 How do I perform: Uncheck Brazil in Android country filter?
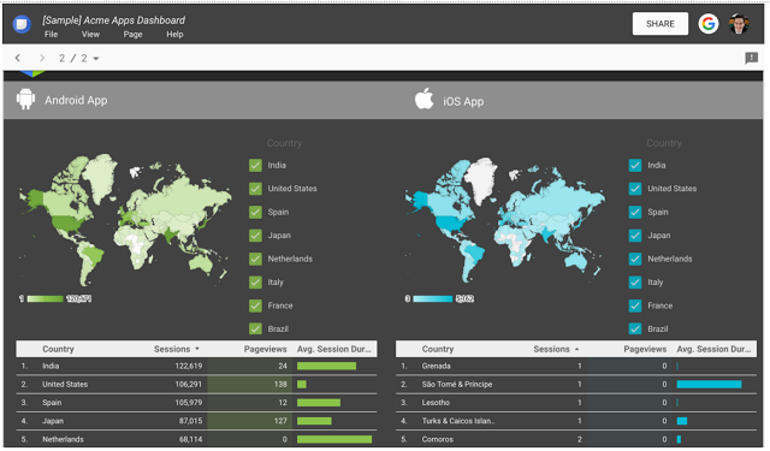coord(255,328)
